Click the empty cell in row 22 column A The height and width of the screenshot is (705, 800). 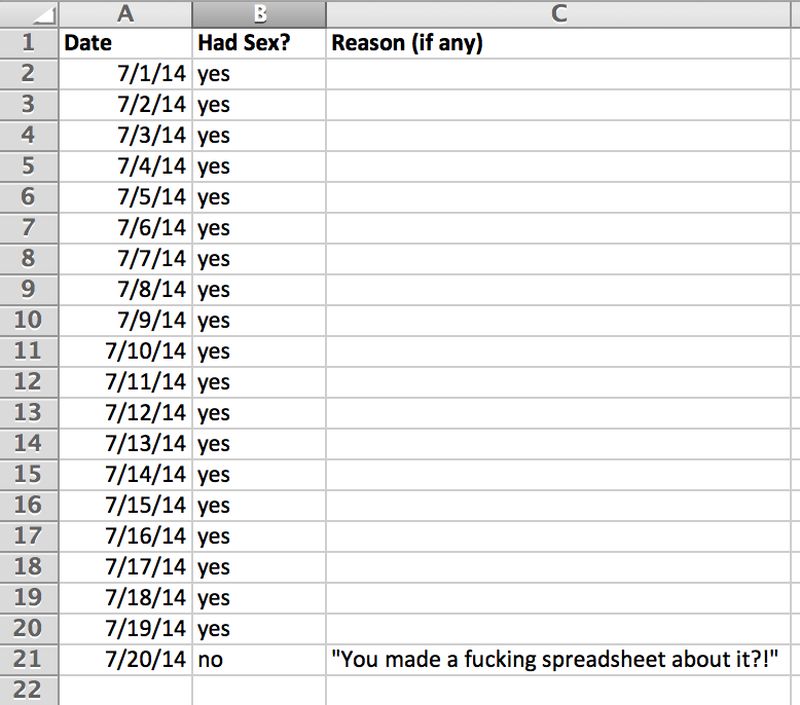tap(124, 690)
